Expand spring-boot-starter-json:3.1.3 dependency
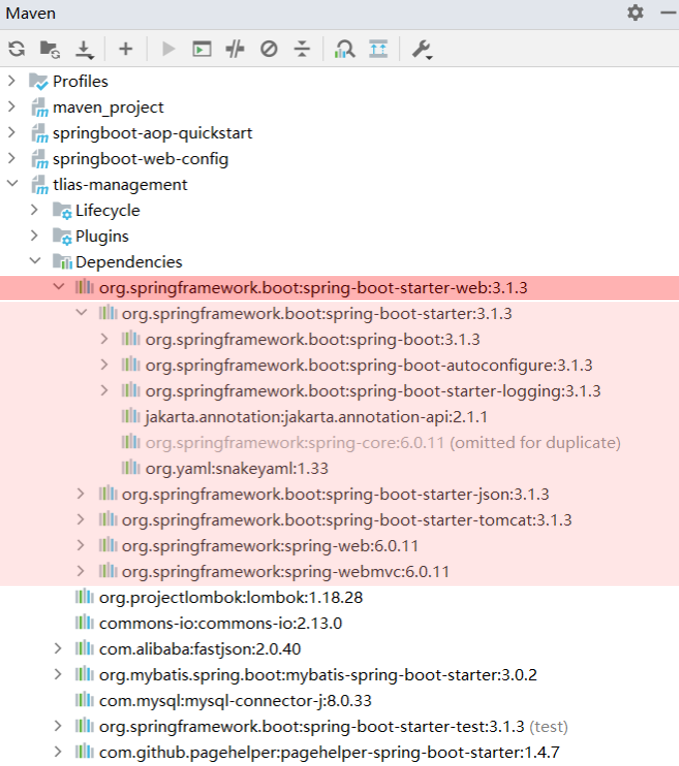Screen dimensions: 679x766 81,494
